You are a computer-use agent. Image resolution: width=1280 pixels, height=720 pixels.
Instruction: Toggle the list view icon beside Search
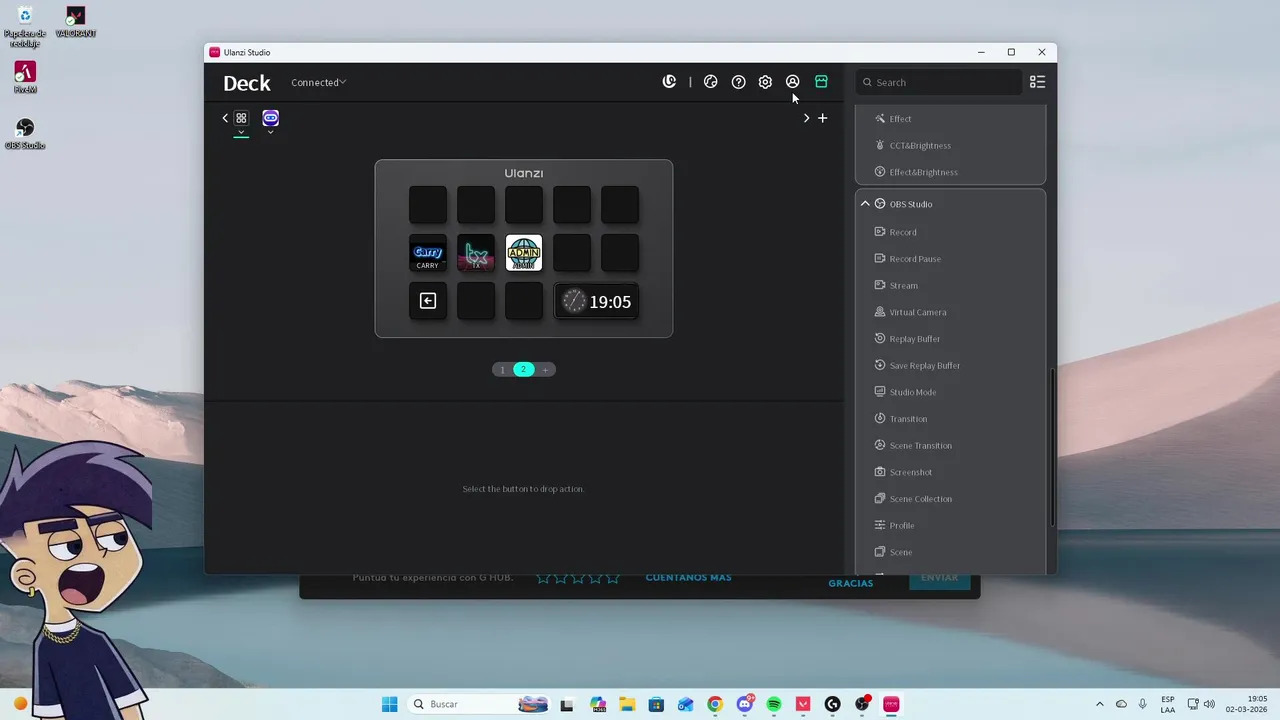pos(1037,82)
